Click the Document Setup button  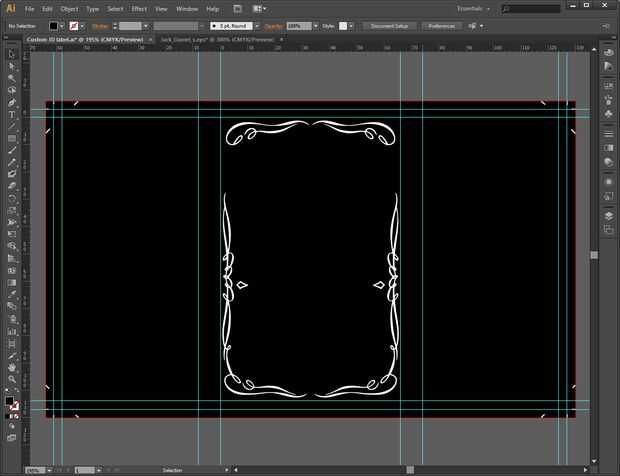[x=389, y=25]
